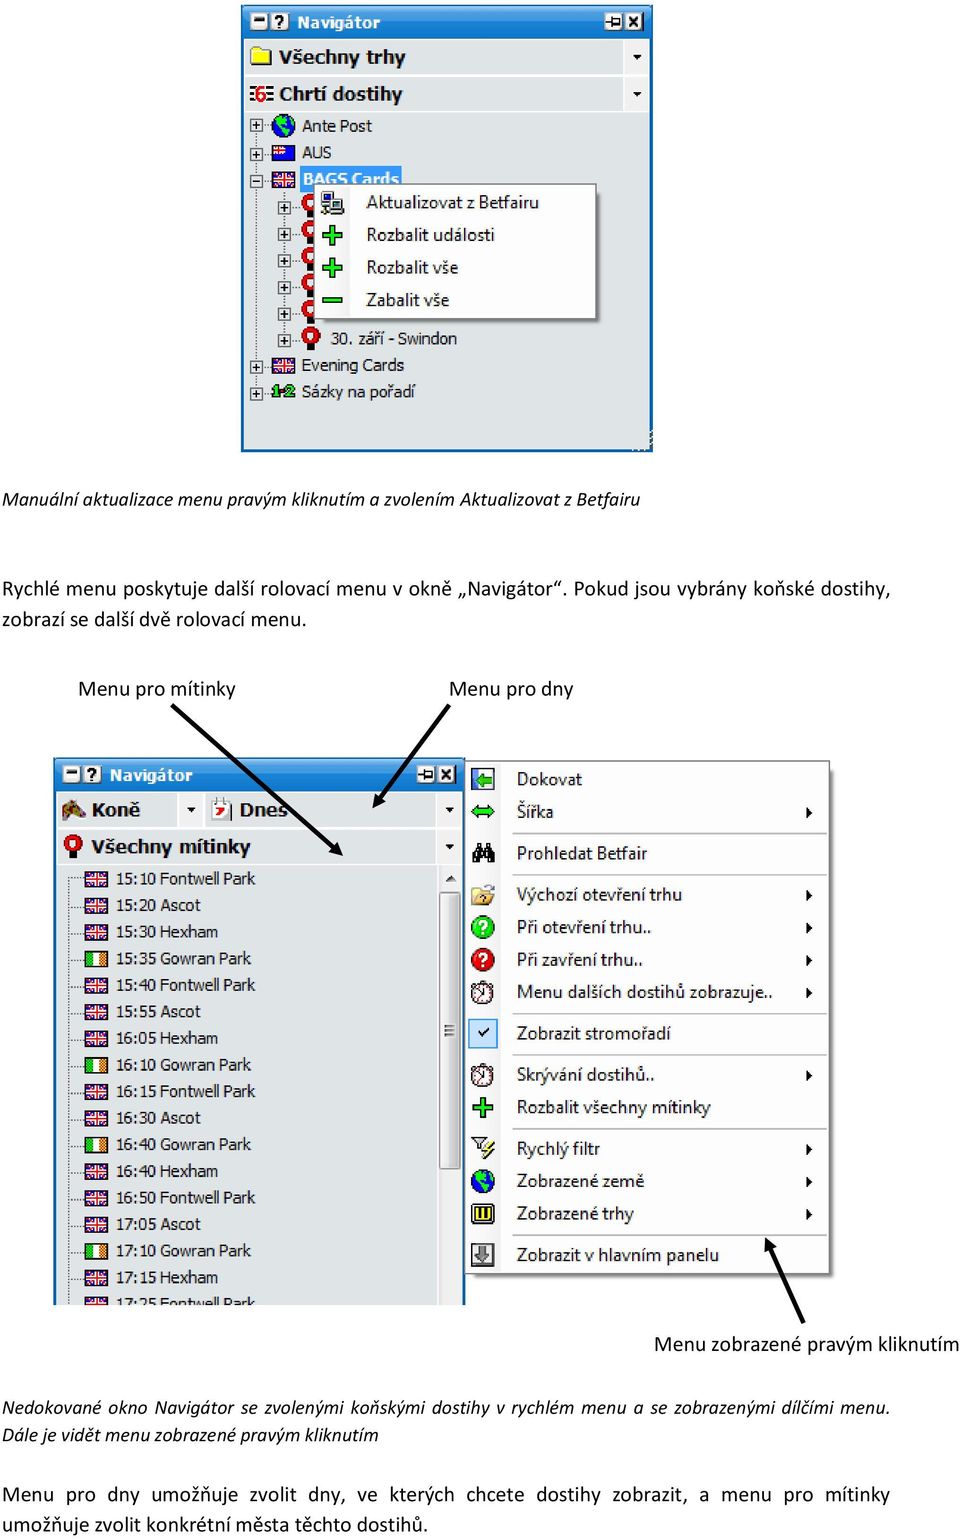This screenshot has width=960, height=1539.
Task: Open the Rychlý filtr submenu
Action: (x=648, y=1149)
